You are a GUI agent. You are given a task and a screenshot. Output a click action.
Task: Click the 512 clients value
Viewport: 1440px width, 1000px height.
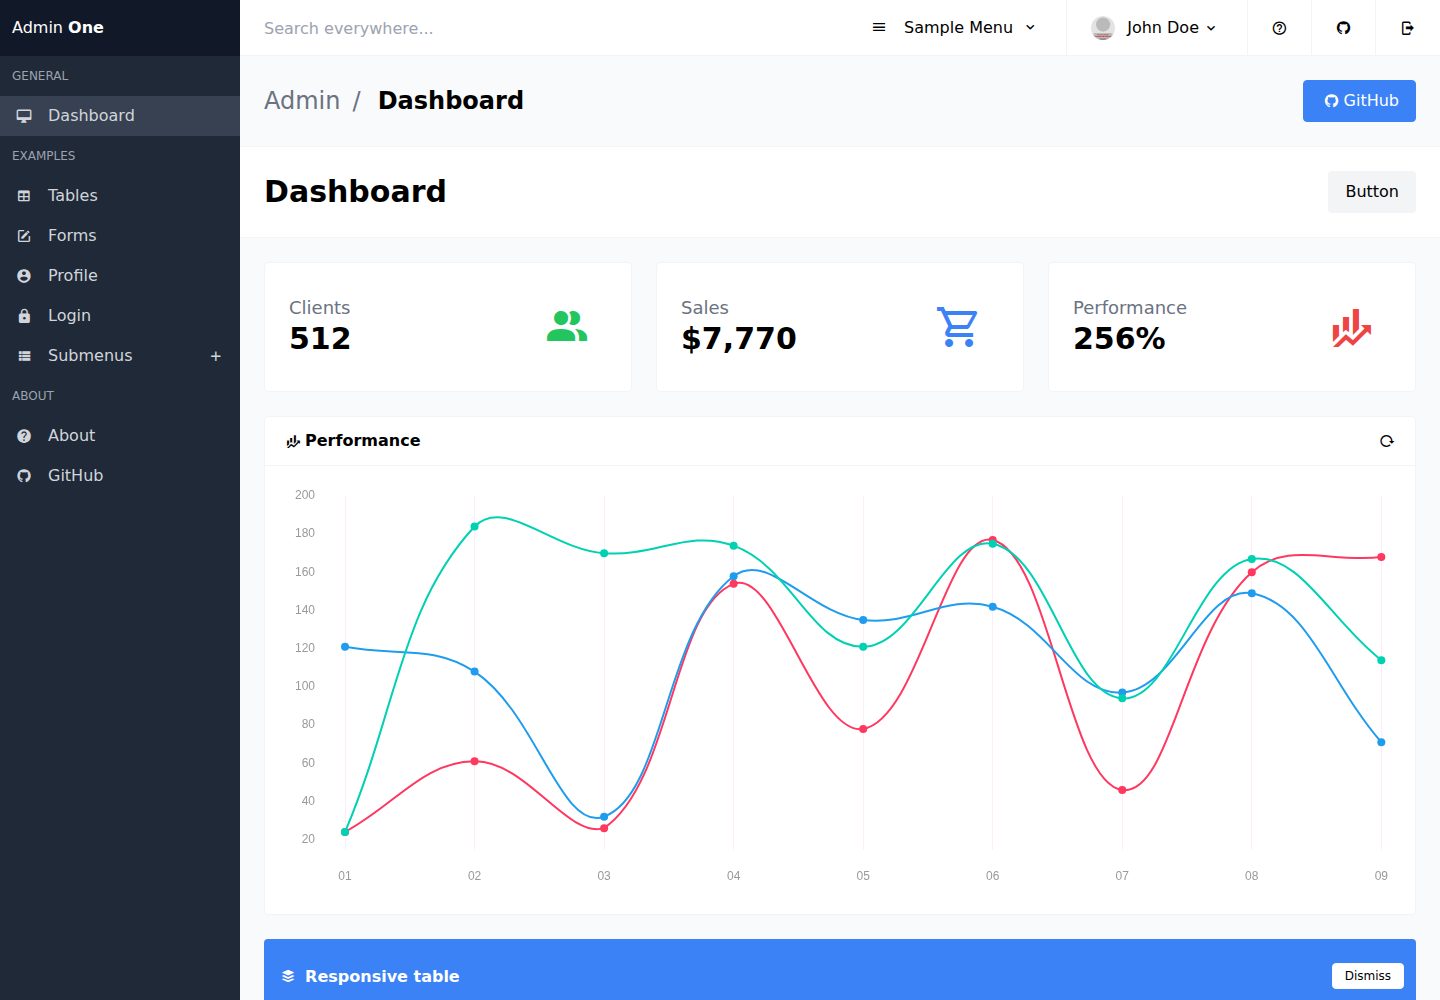click(x=320, y=339)
